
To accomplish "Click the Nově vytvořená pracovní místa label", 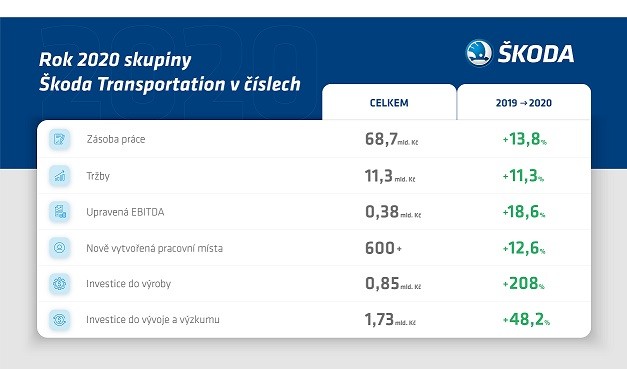I will tap(154, 248).
